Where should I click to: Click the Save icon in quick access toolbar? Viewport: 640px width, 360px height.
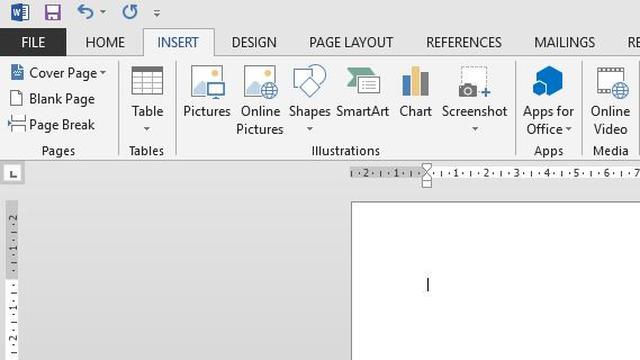(53, 12)
